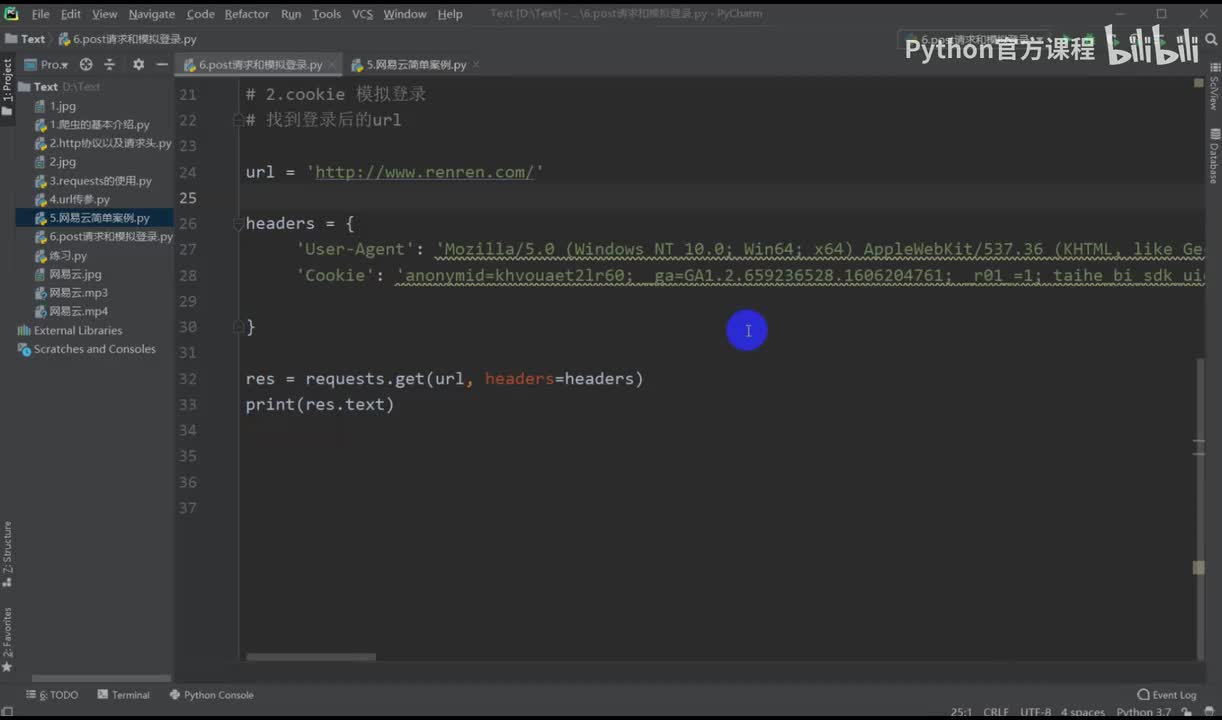Open the VCS menu
This screenshot has height=720, width=1222.
click(x=362, y=14)
